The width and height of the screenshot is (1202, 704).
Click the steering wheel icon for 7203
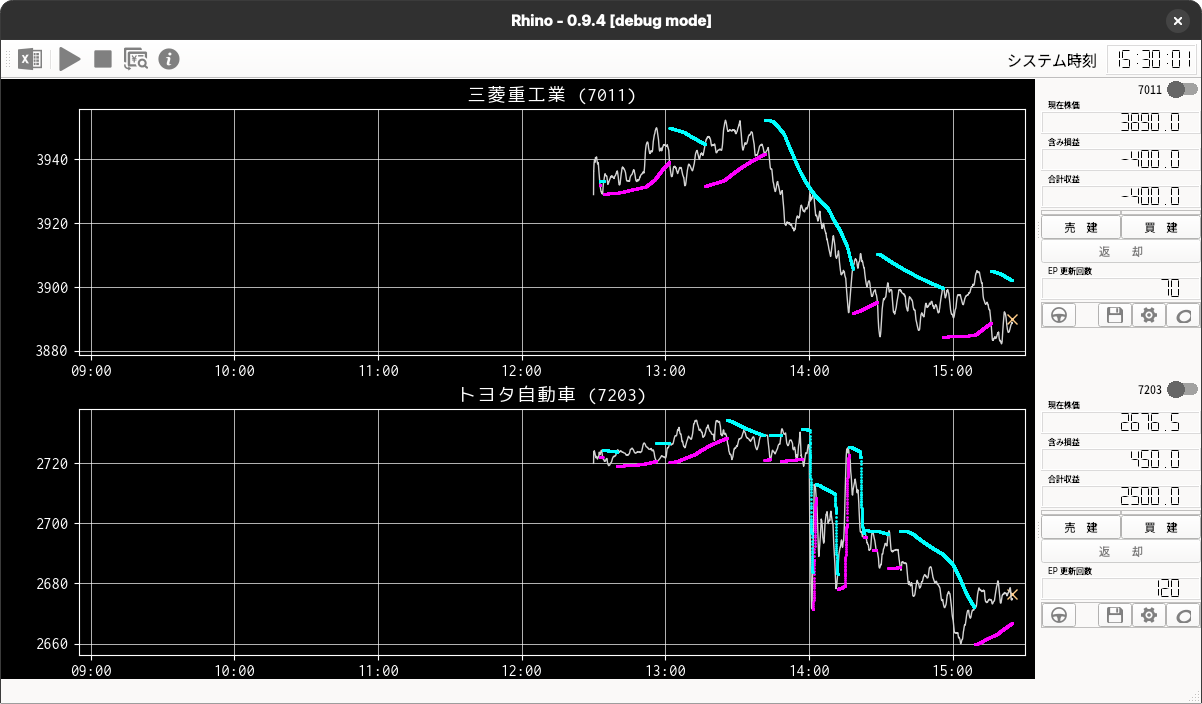click(1059, 615)
